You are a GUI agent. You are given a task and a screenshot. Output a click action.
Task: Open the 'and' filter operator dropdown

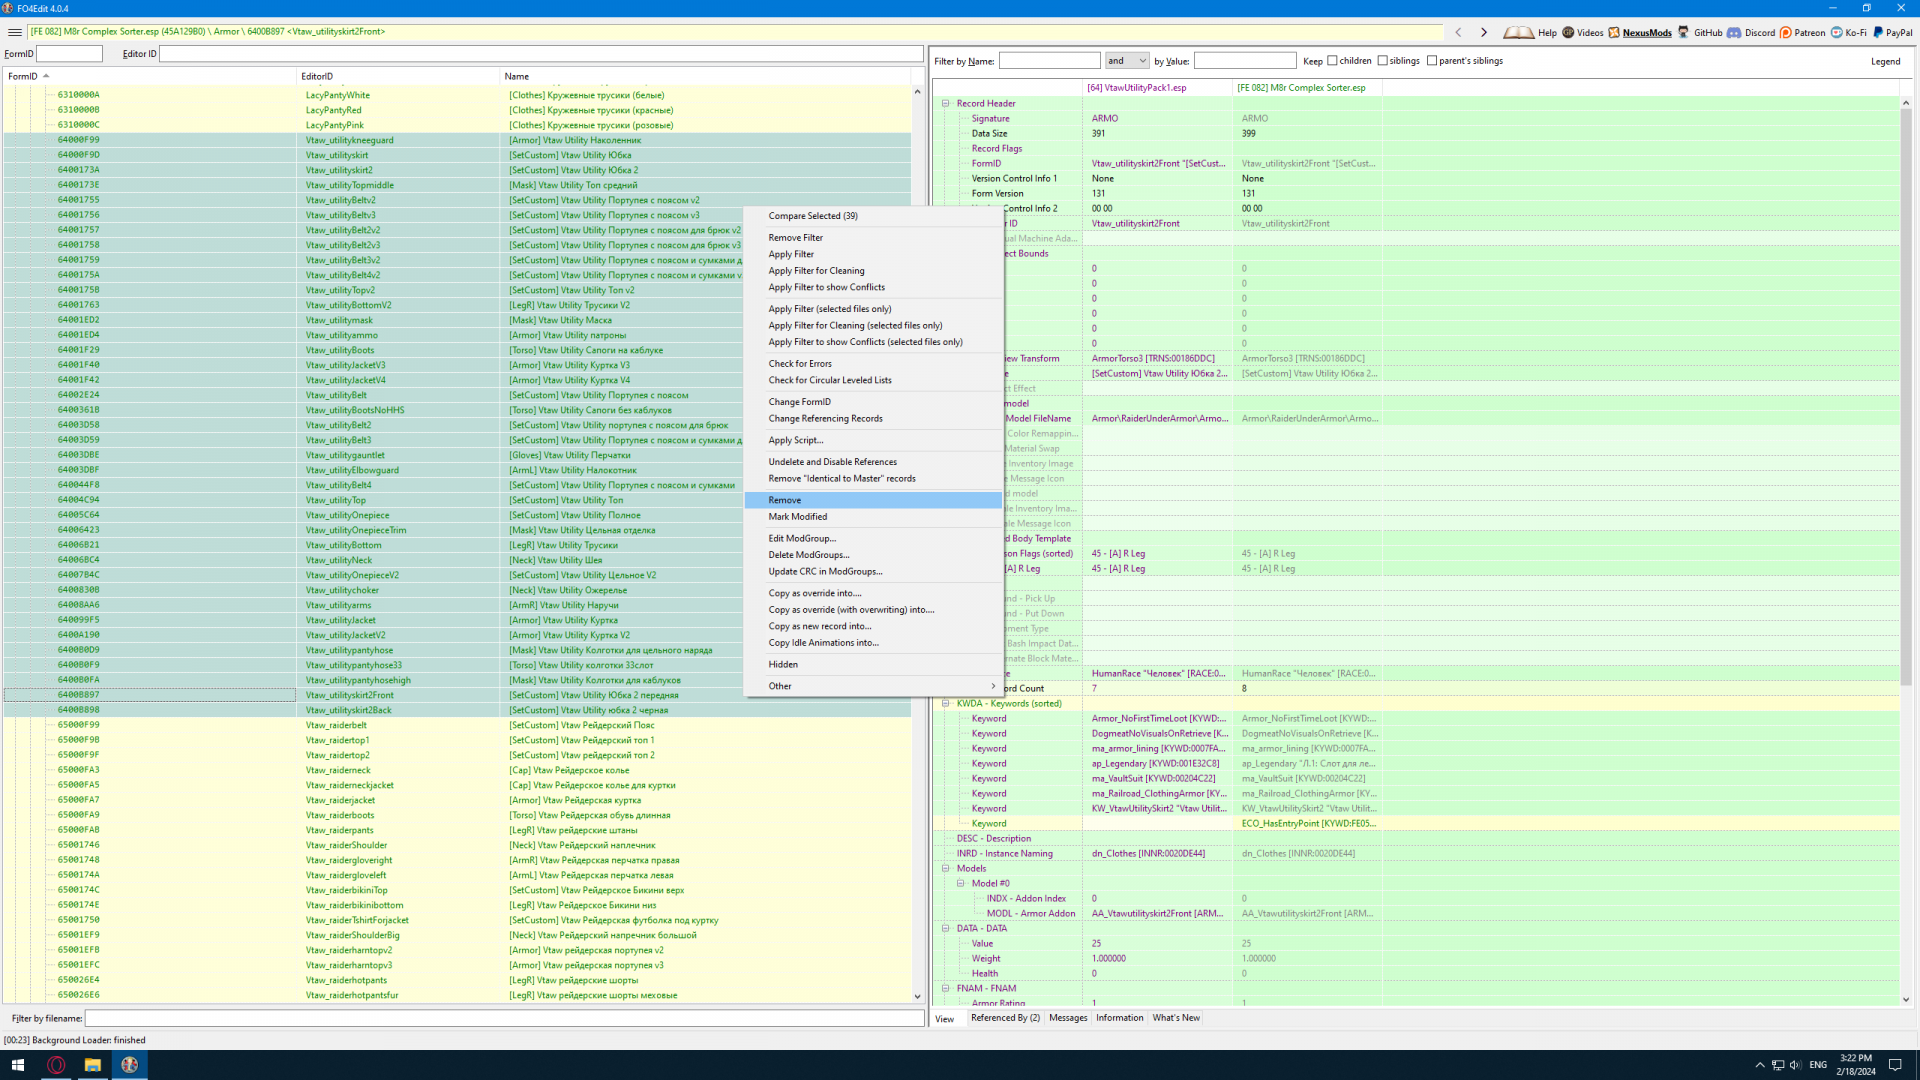1127,61
